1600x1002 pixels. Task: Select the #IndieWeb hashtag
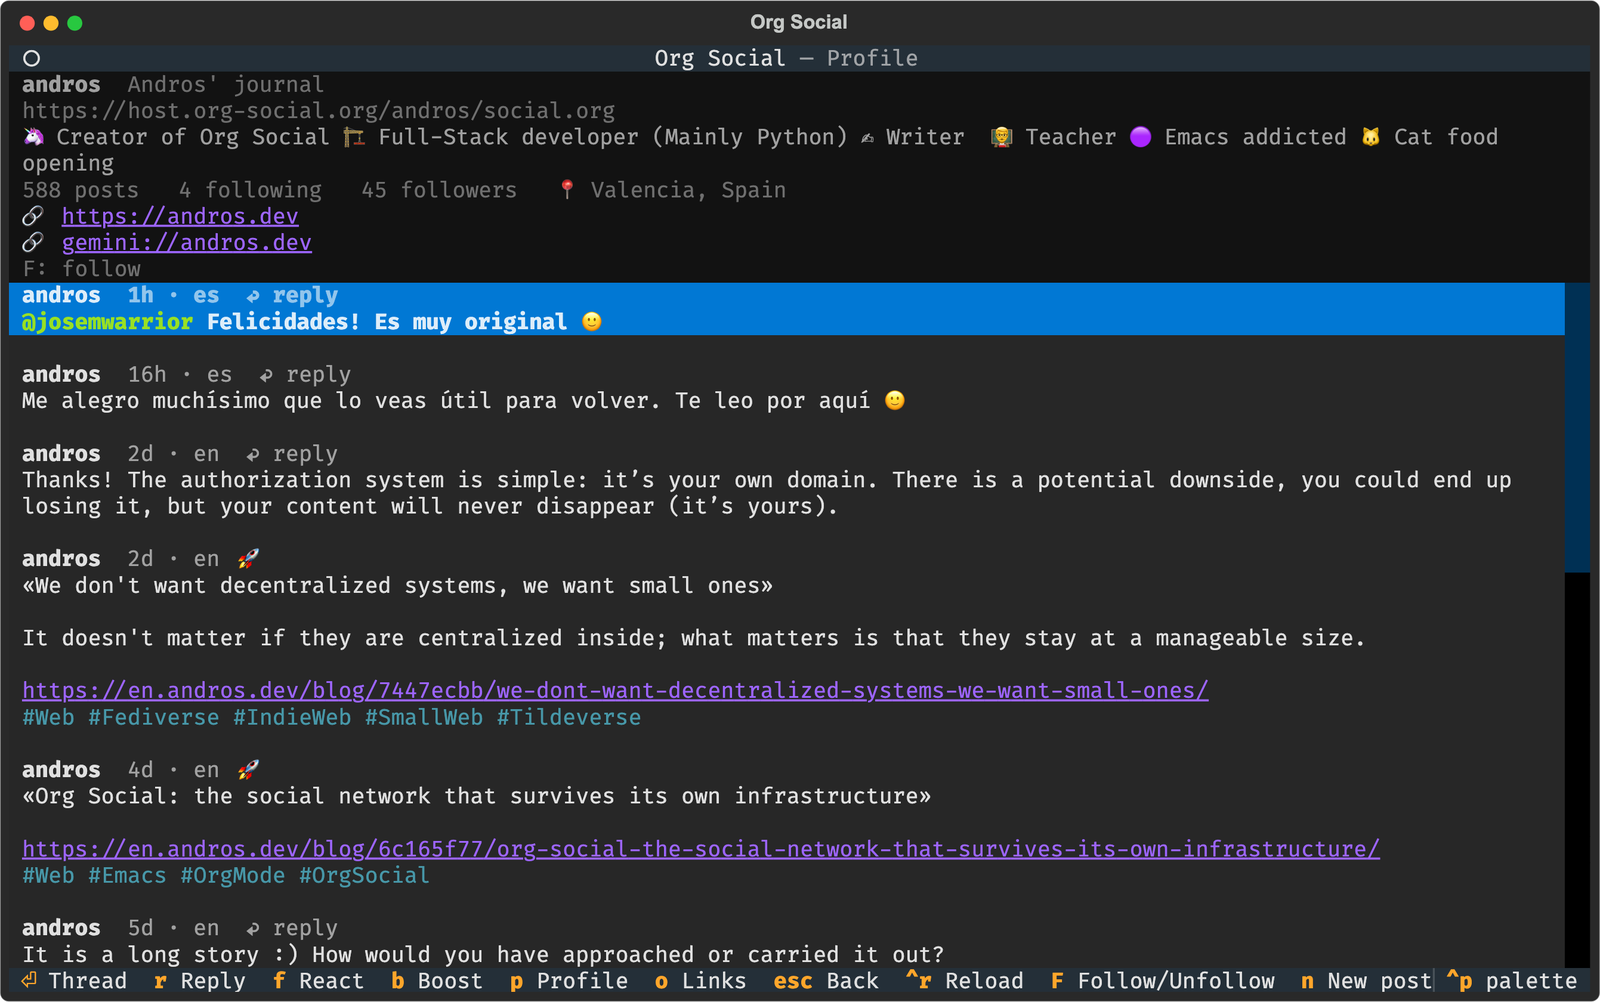(x=292, y=717)
